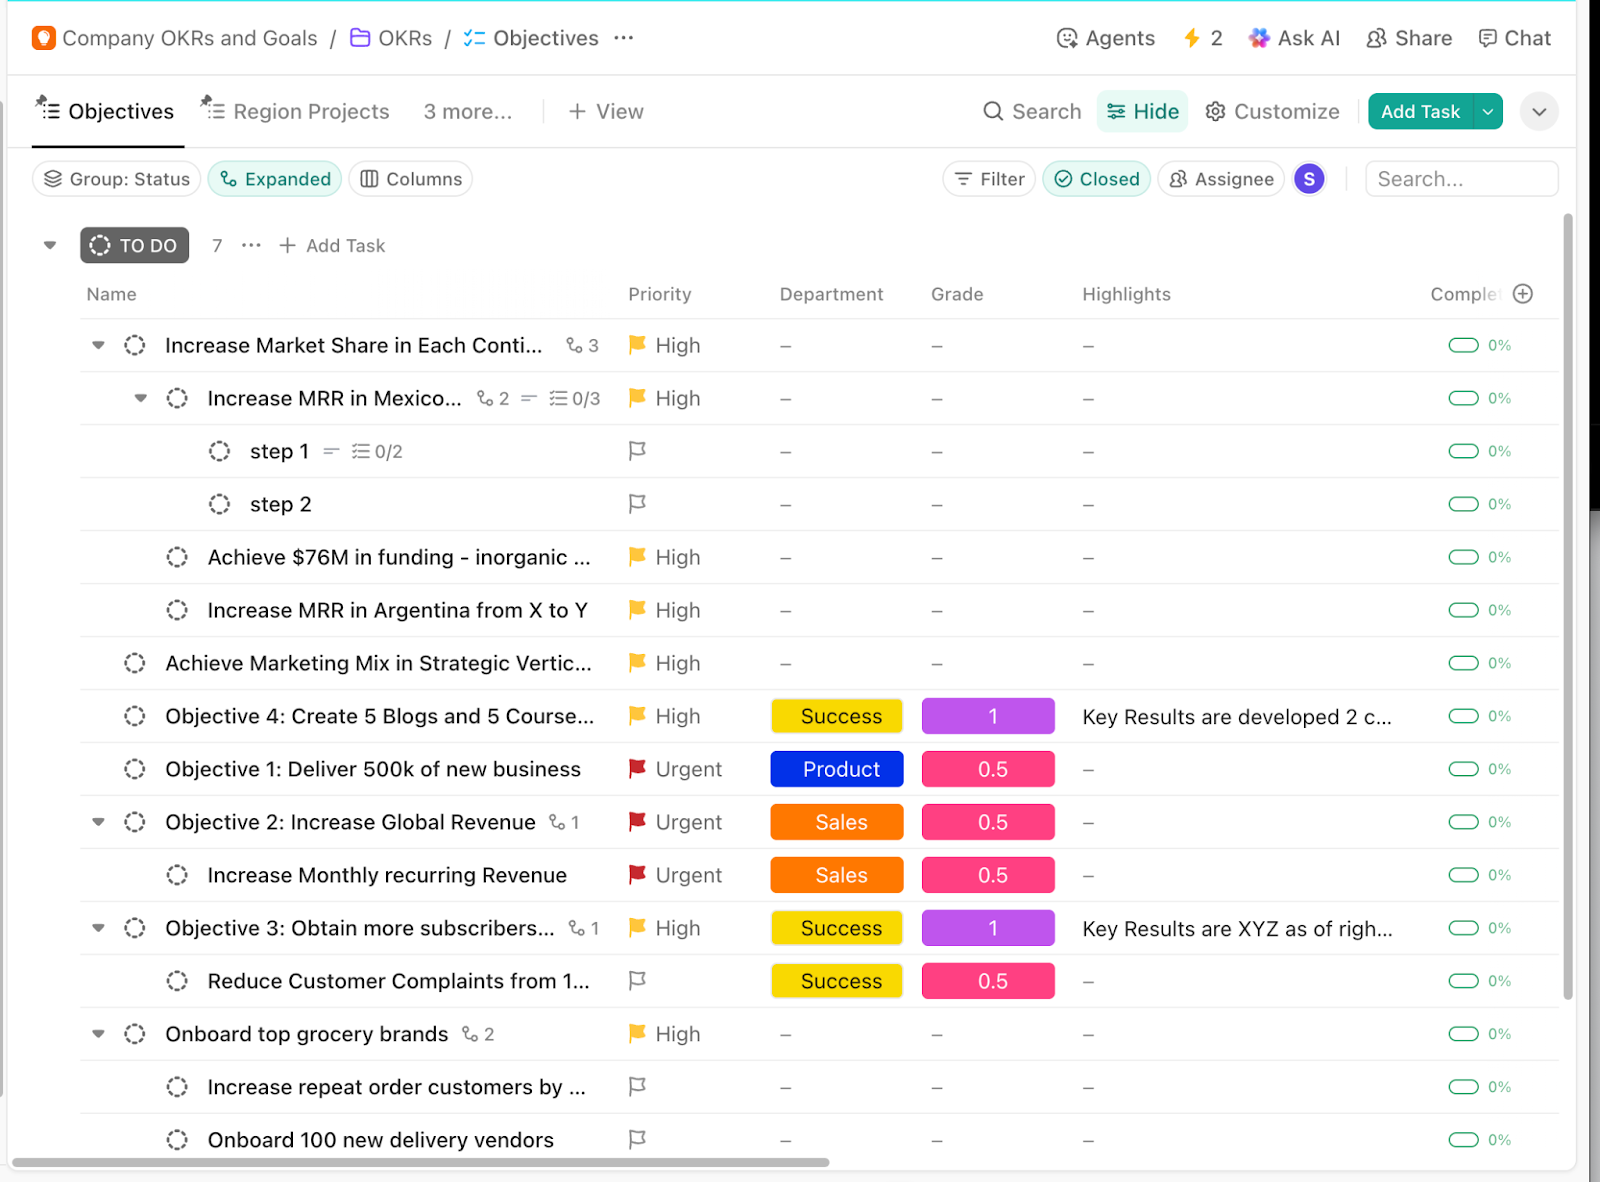The image size is (1600, 1182).
Task: Click the Sales department badge on Objective 2
Action: click(x=836, y=821)
